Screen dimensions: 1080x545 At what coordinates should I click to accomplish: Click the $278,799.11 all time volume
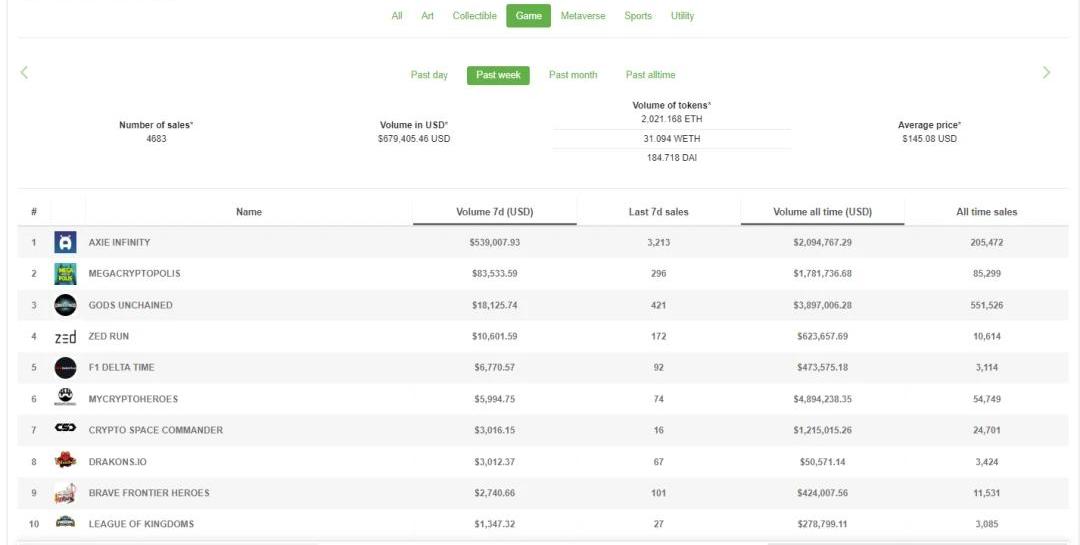[822, 524]
